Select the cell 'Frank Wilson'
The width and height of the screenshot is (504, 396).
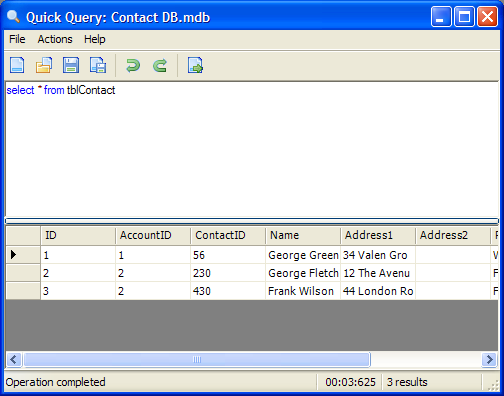coord(303,291)
